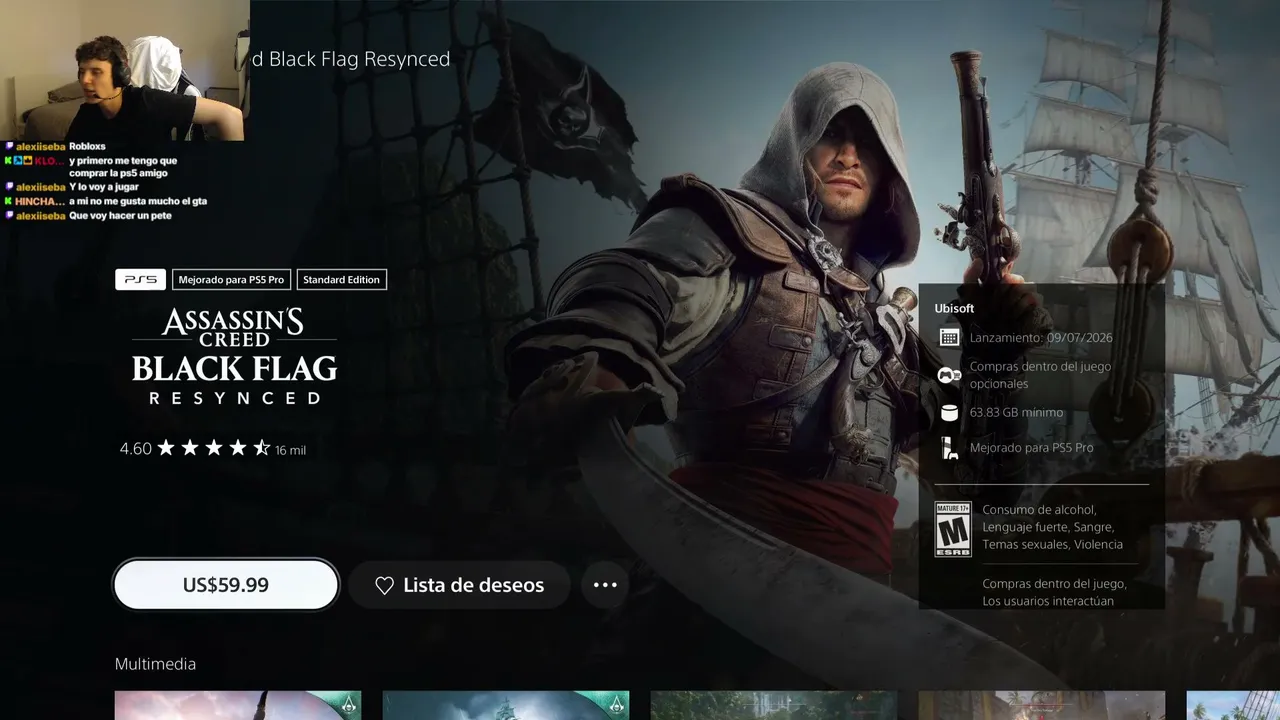Click chat message 'a mi no me gusta mucho el gta'
The image size is (1280, 720).
coord(138,201)
